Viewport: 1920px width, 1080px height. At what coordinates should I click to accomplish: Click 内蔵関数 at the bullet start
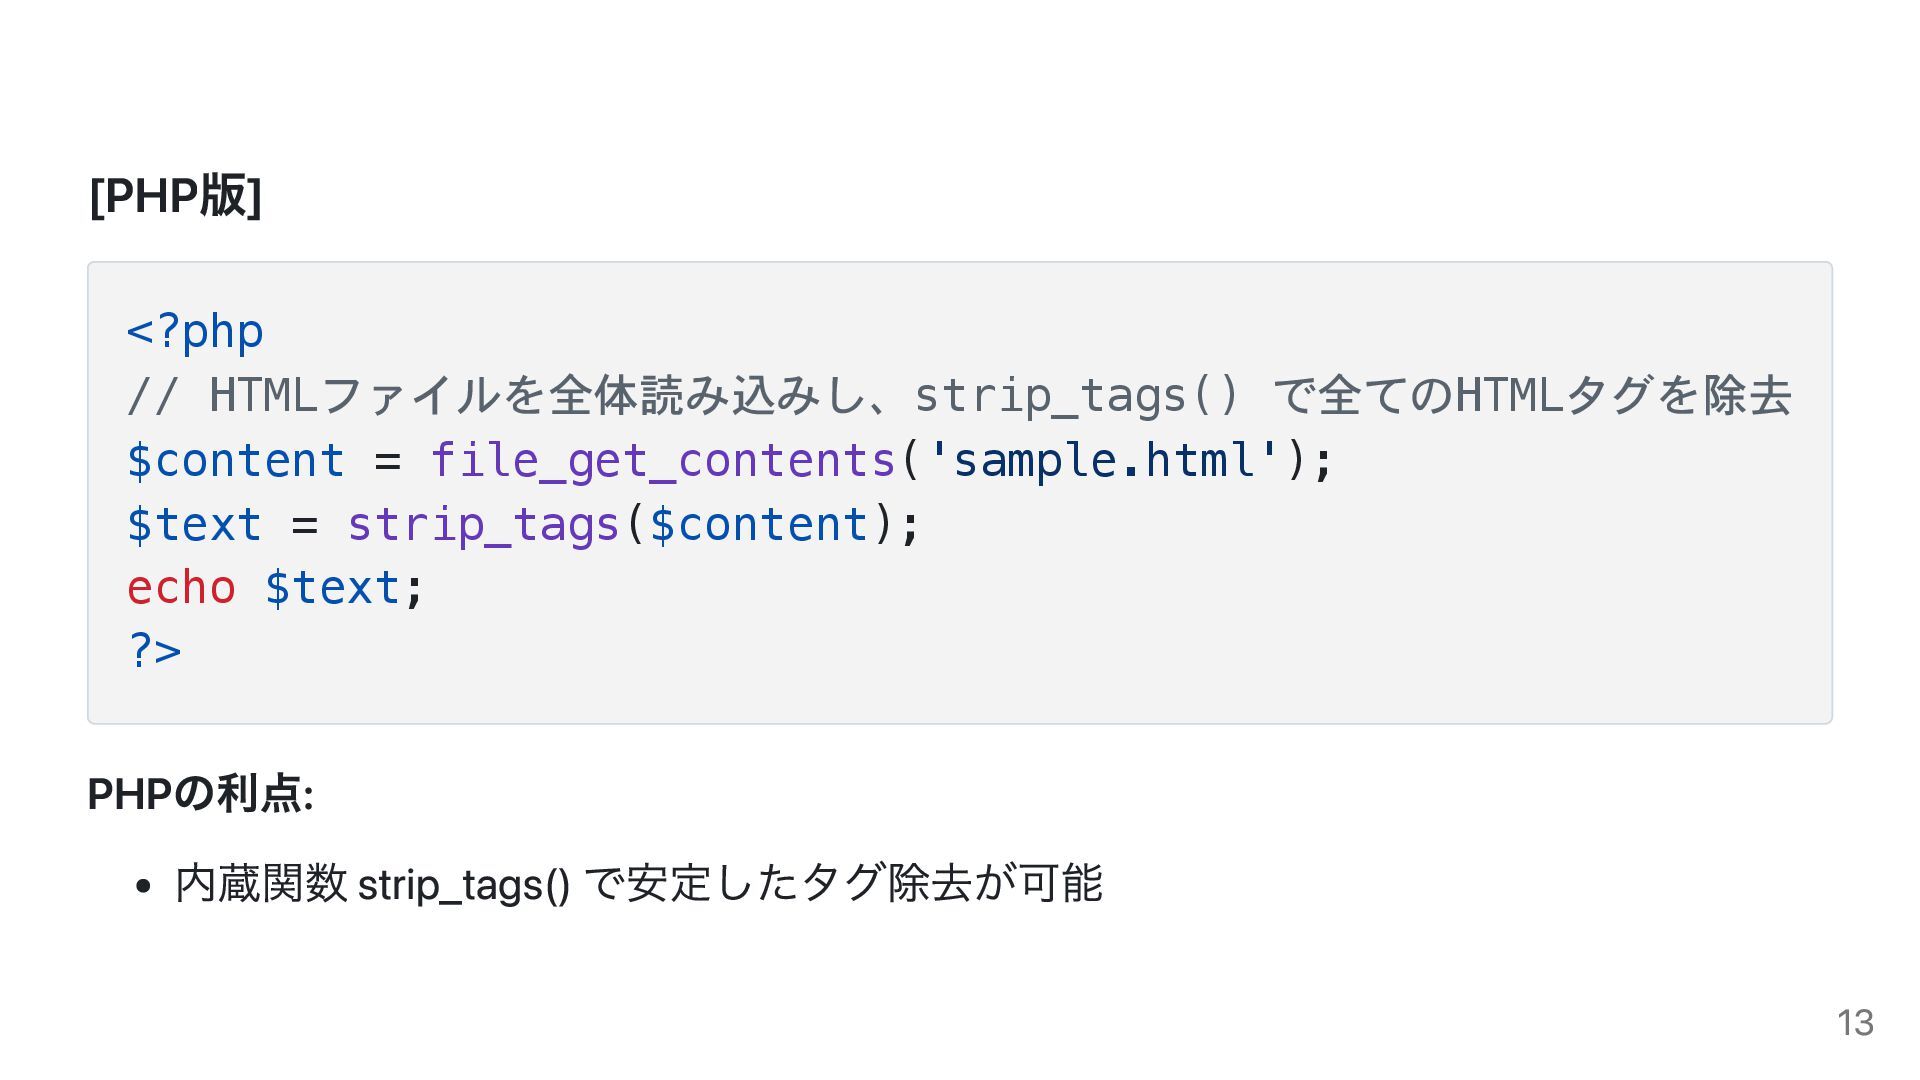261,884
